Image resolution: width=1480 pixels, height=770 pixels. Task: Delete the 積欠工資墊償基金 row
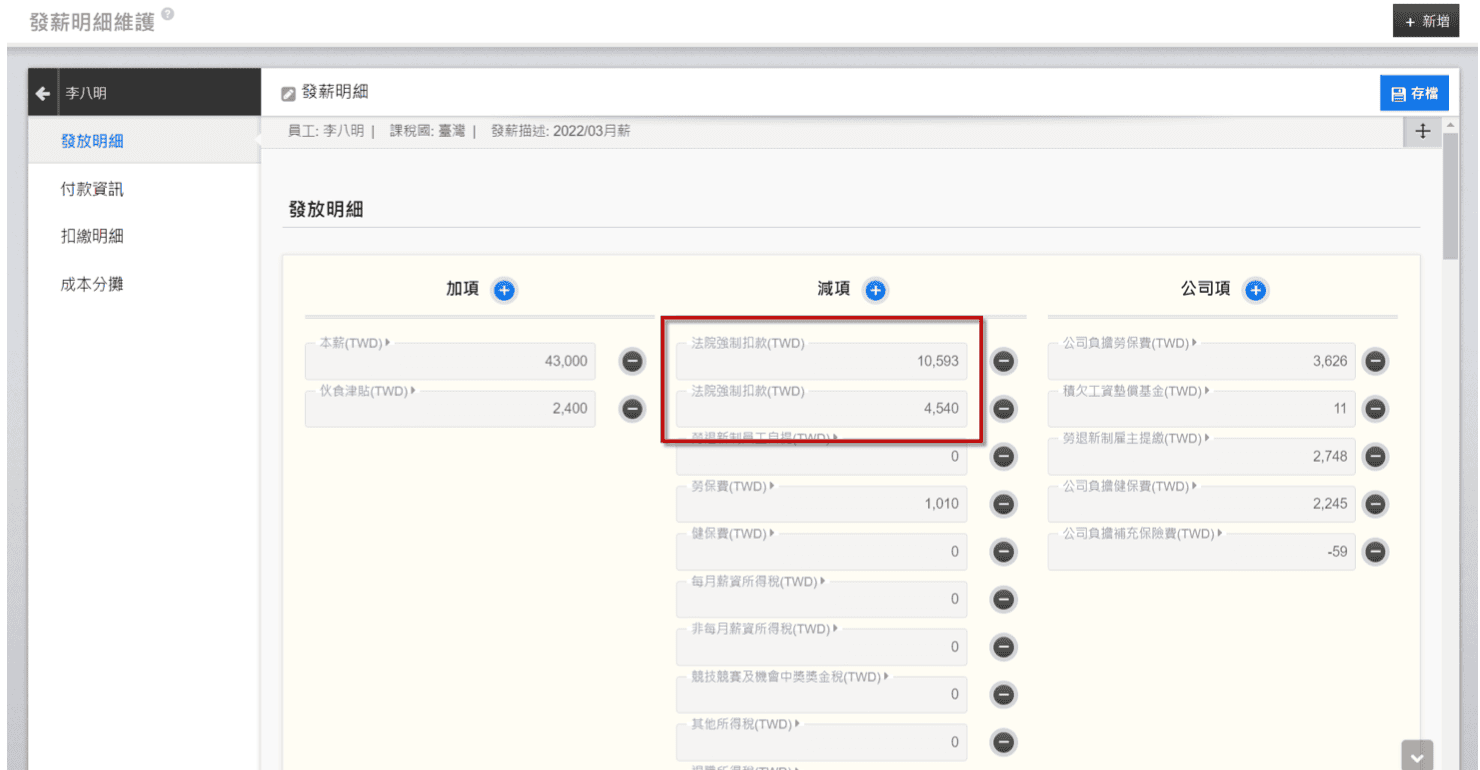(1375, 408)
